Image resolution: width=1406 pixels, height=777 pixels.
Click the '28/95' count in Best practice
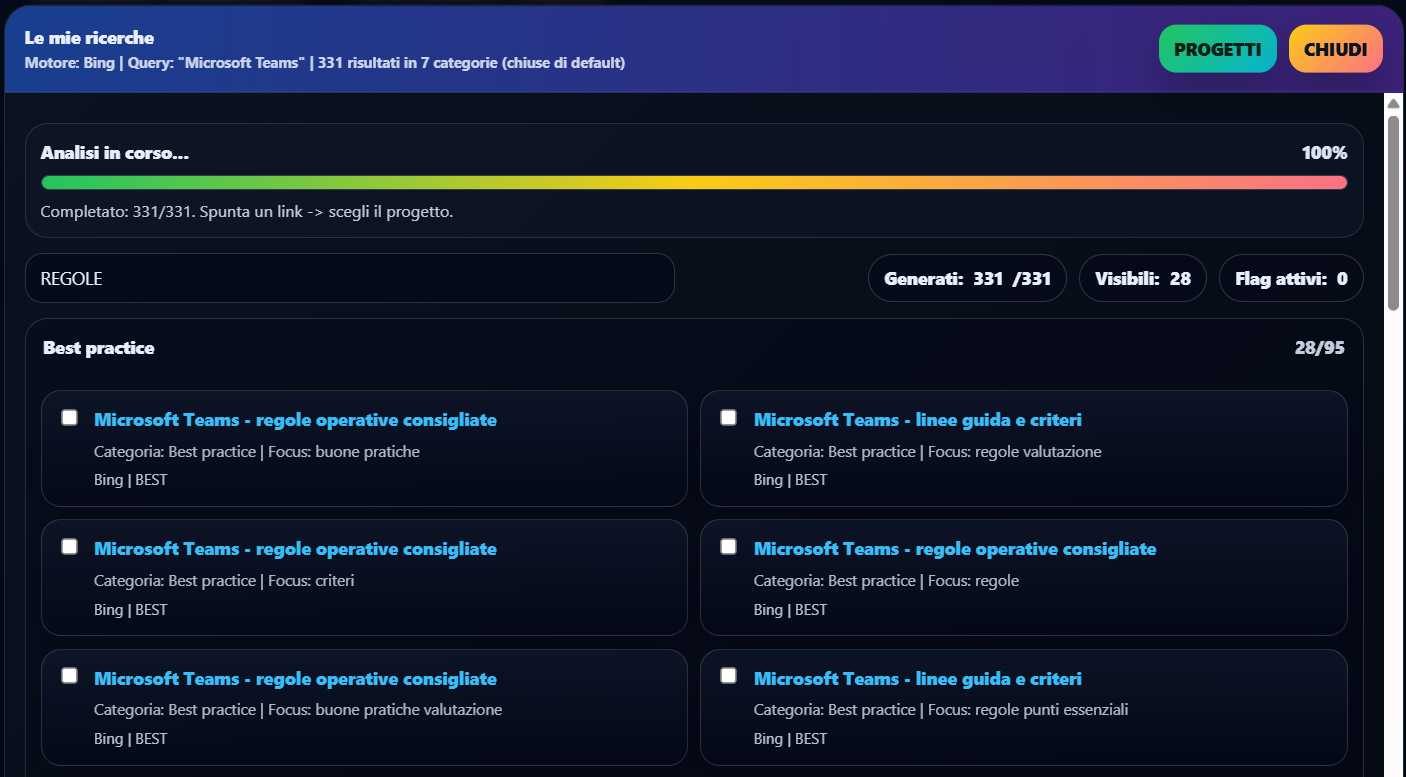1320,348
